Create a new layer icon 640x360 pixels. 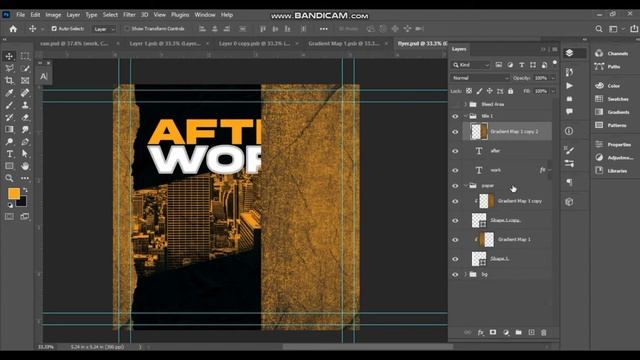[531, 333]
